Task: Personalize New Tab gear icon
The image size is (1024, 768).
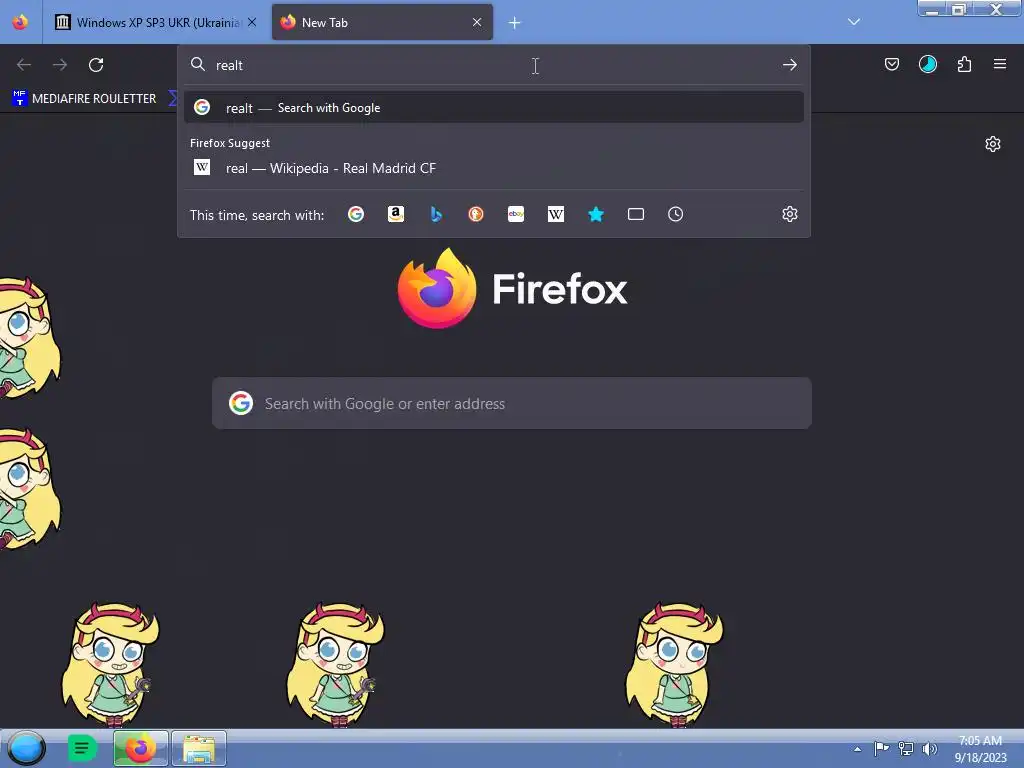Action: (993, 144)
